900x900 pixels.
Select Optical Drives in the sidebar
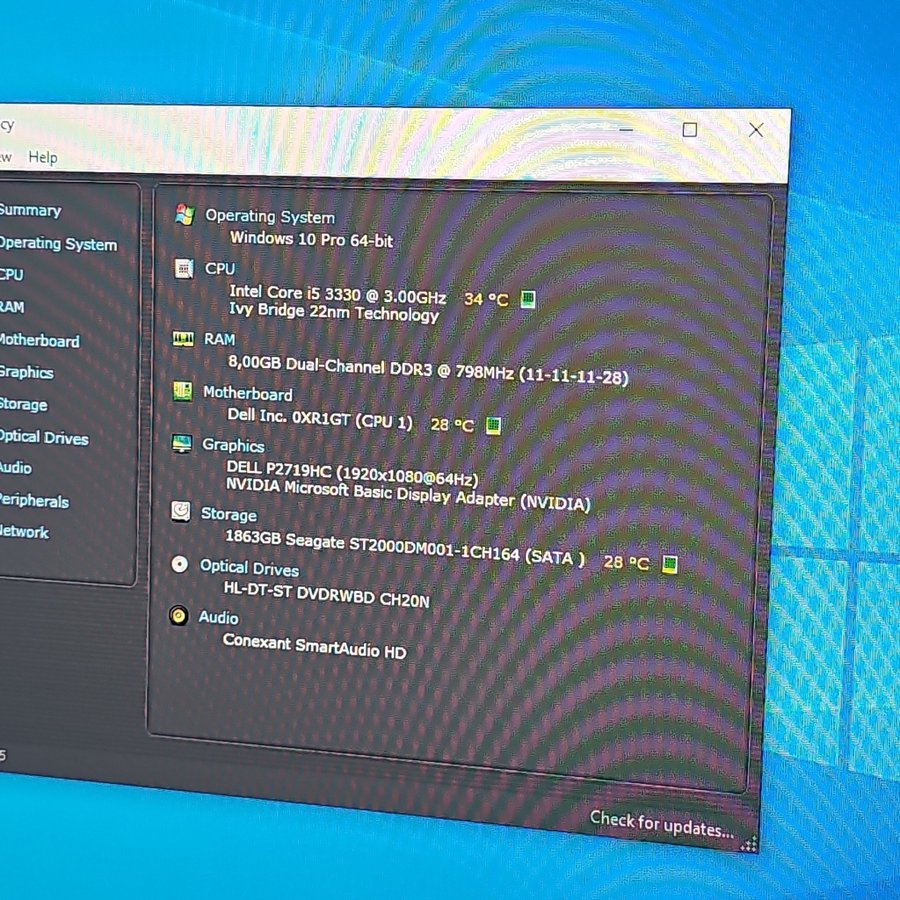[44, 437]
